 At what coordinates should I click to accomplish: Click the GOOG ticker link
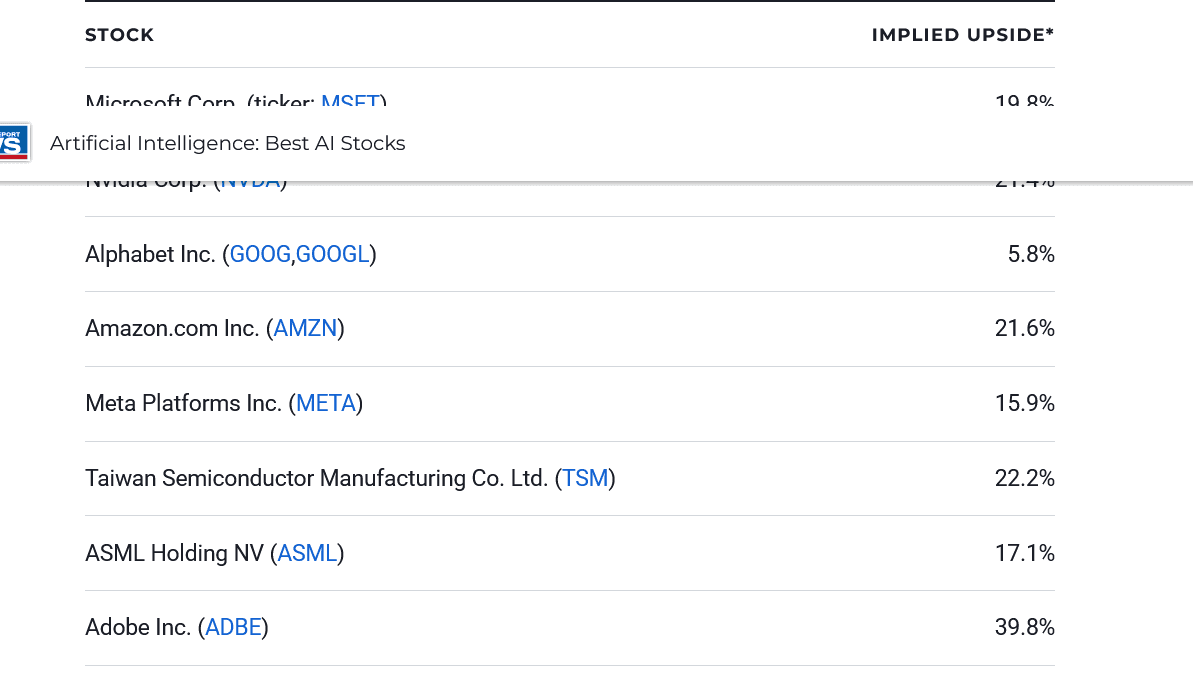point(259,254)
